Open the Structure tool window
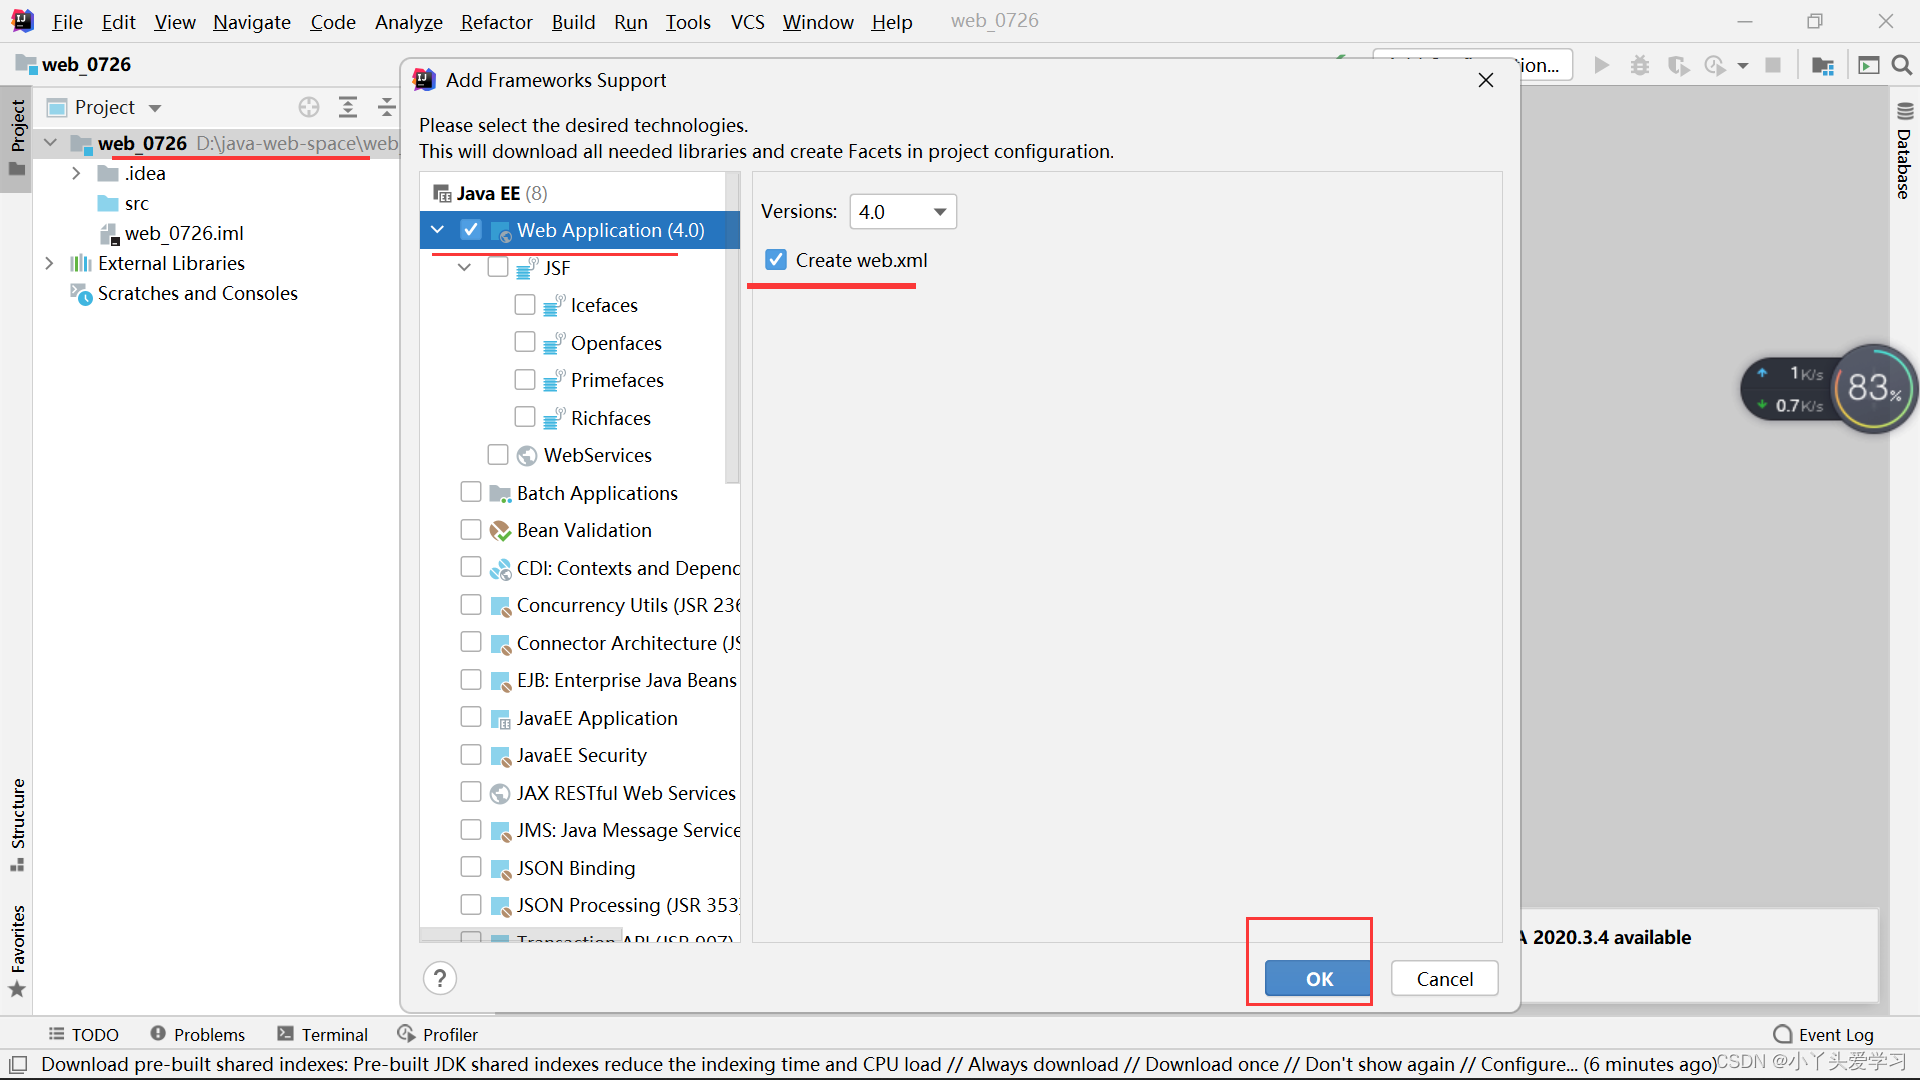The image size is (1920, 1080). point(17,824)
